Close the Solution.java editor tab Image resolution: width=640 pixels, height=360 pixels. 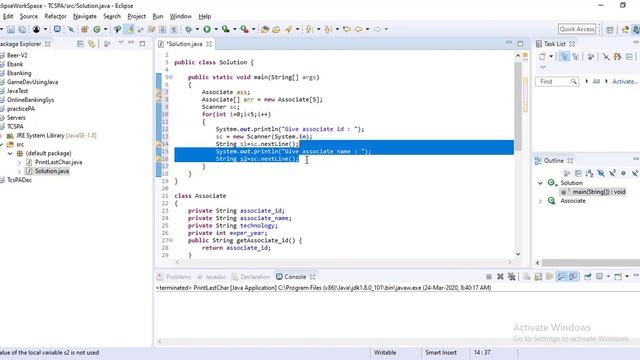point(209,44)
